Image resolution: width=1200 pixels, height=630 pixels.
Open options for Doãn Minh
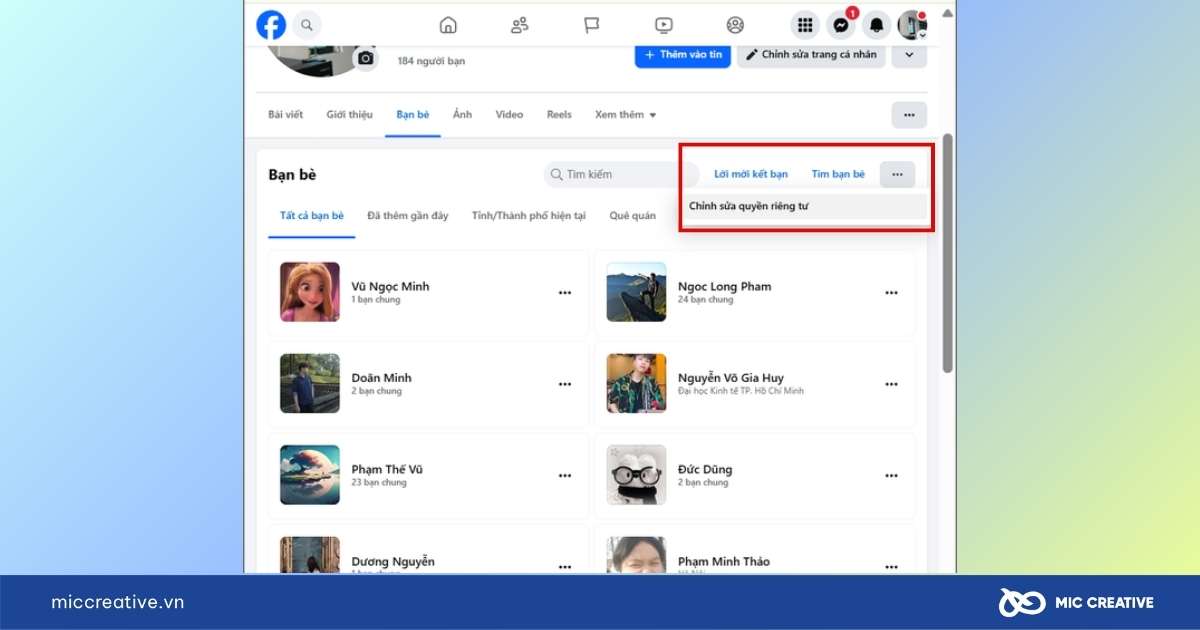(x=565, y=384)
